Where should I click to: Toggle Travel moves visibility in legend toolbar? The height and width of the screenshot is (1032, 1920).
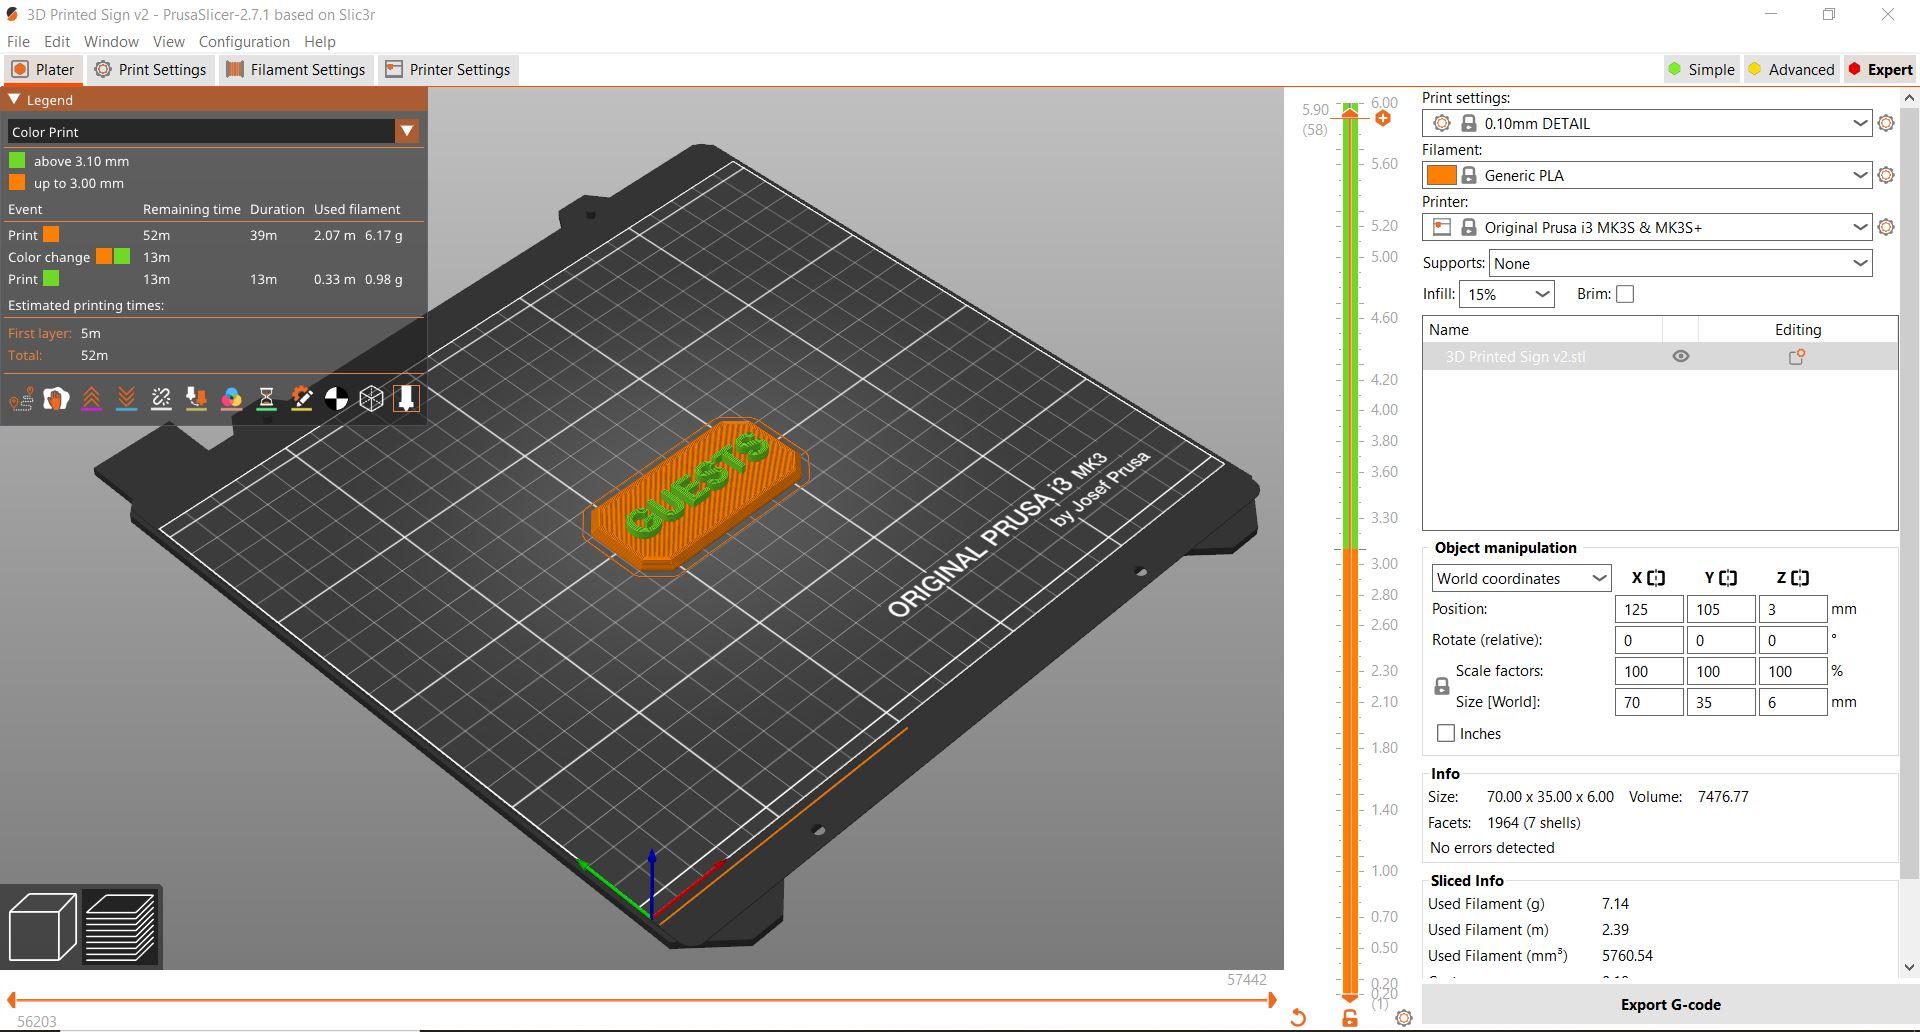coord(21,399)
